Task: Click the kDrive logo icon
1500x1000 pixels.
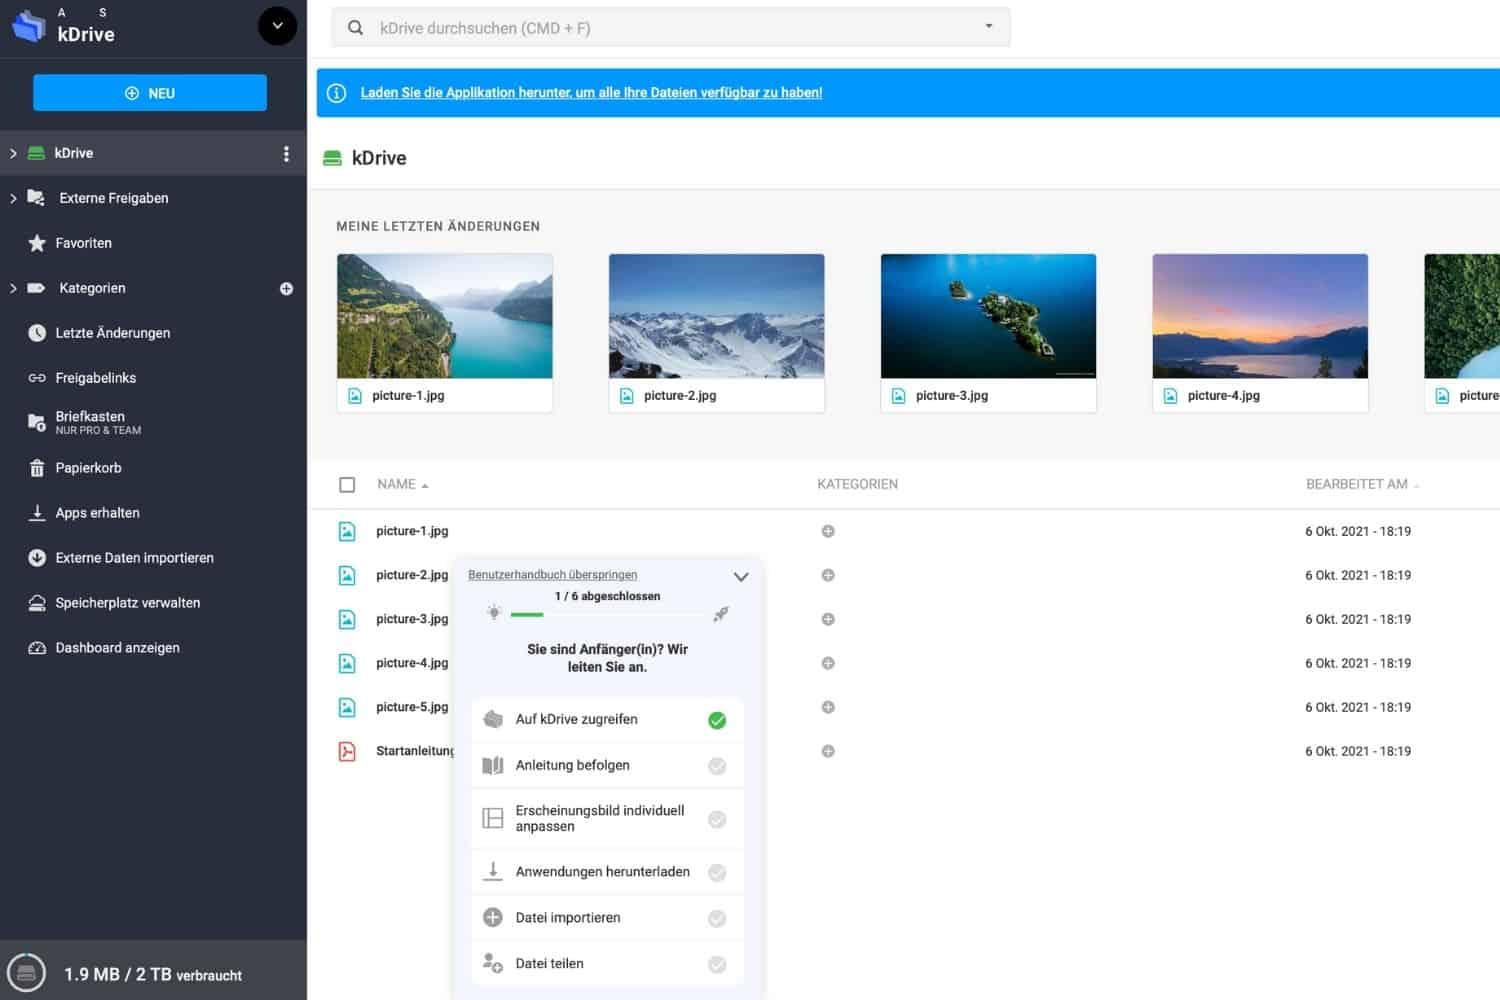Action: point(28,26)
